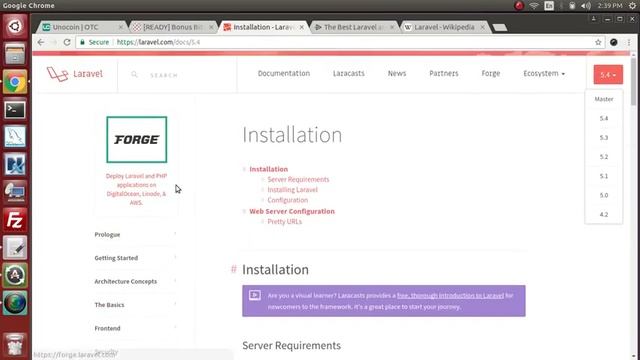This screenshot has width=640, height=360.
Task: Click the search magnifier icon
Action: coord(134,75)
